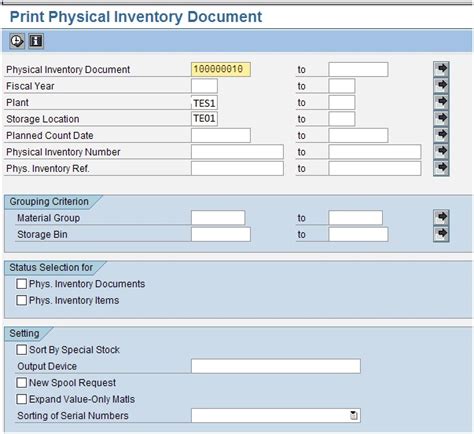Focus the Storage Bin from field
Image resolution: width=474 pixels, height=434 pixels.
point(221,234)
